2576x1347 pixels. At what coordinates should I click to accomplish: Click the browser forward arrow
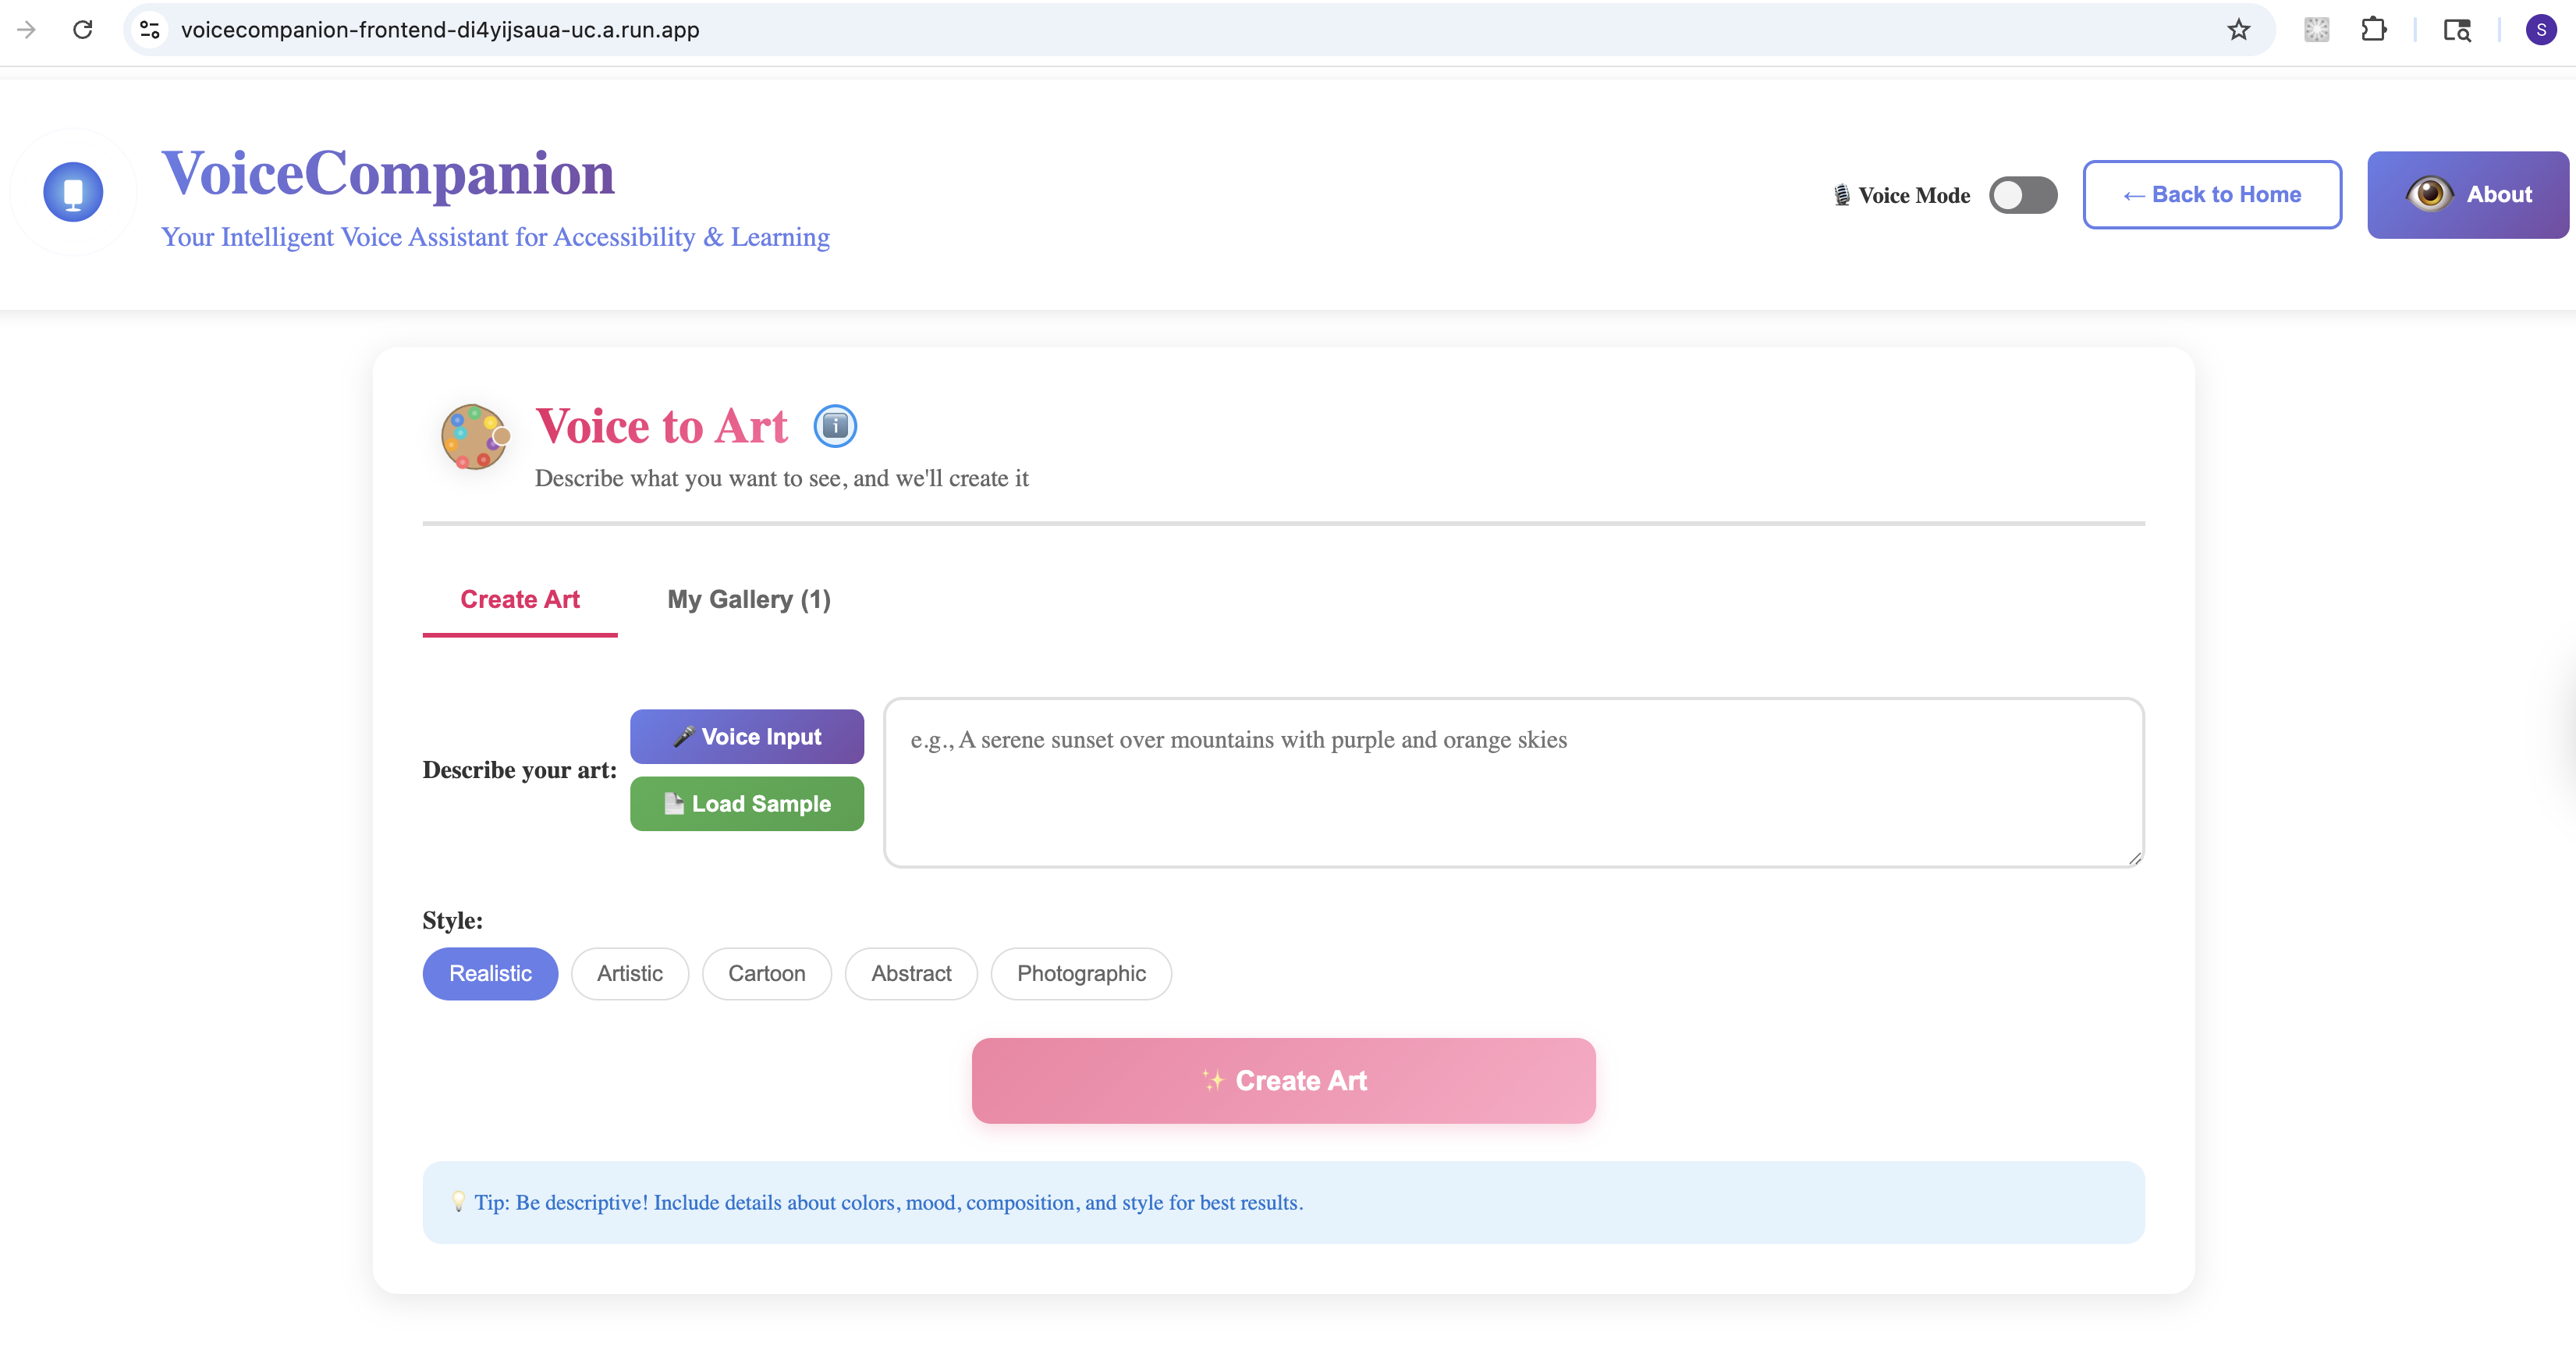click(27, 30)
